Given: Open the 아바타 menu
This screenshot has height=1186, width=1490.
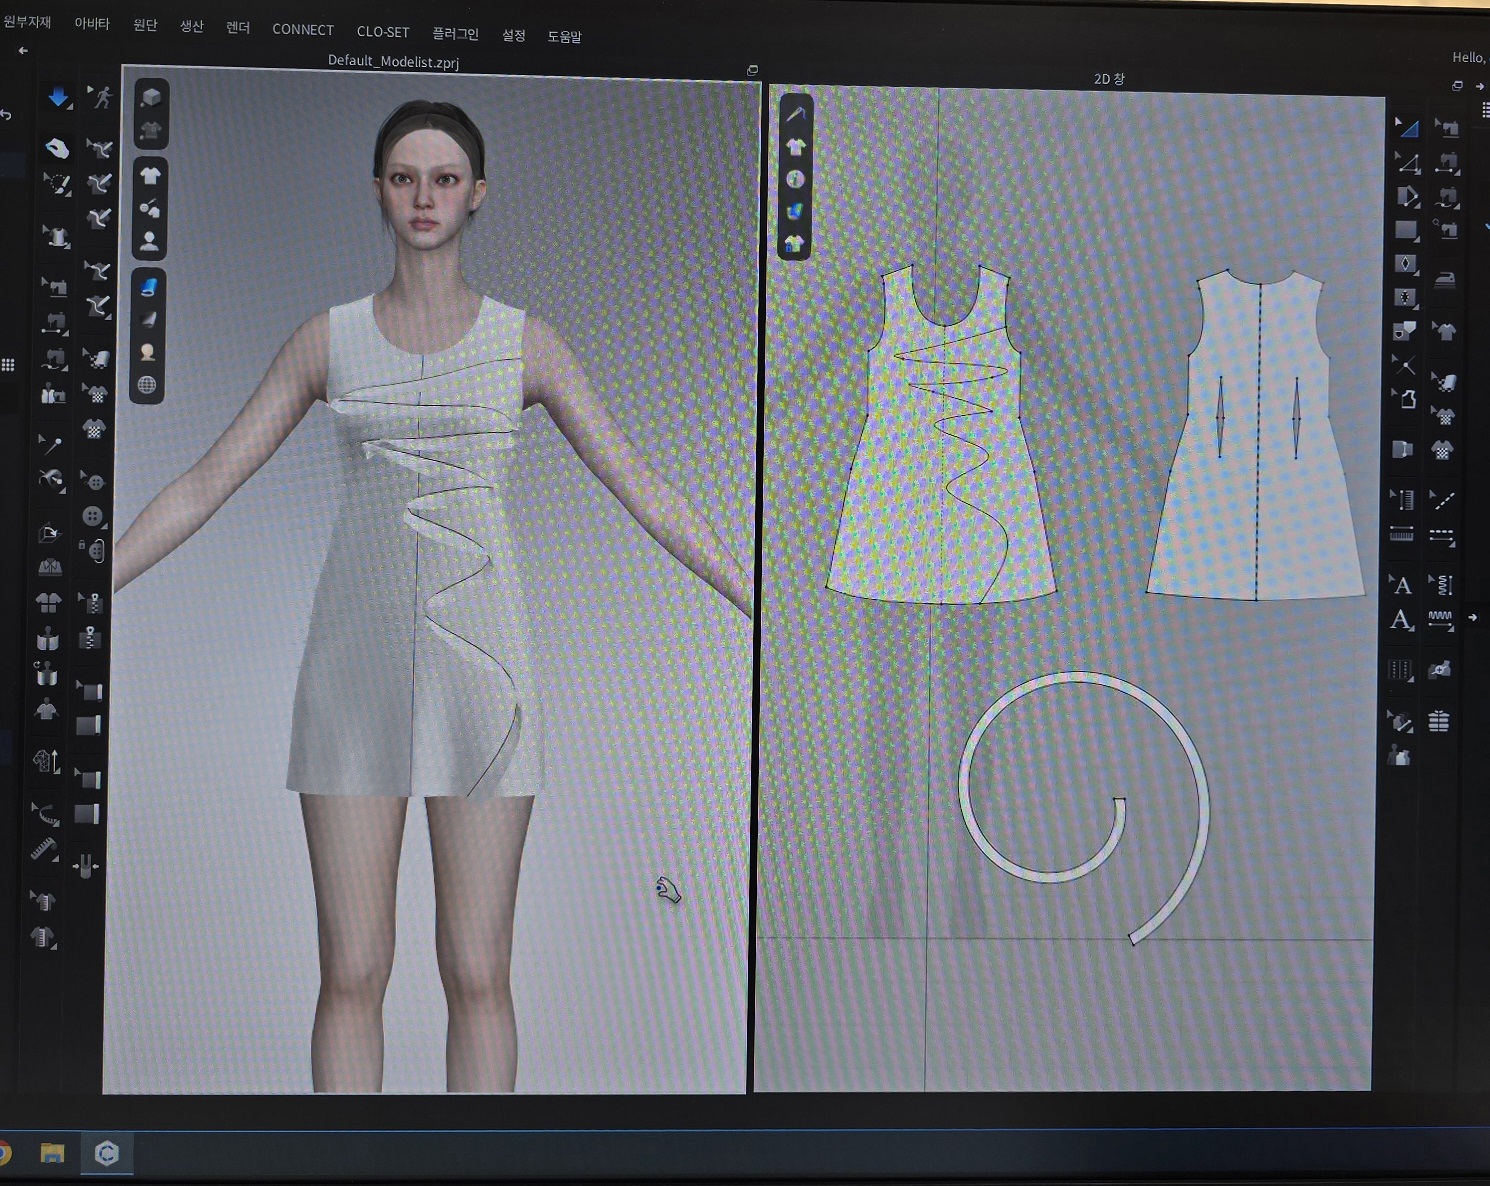Looking at the screenshot, I should coord(92,23).
